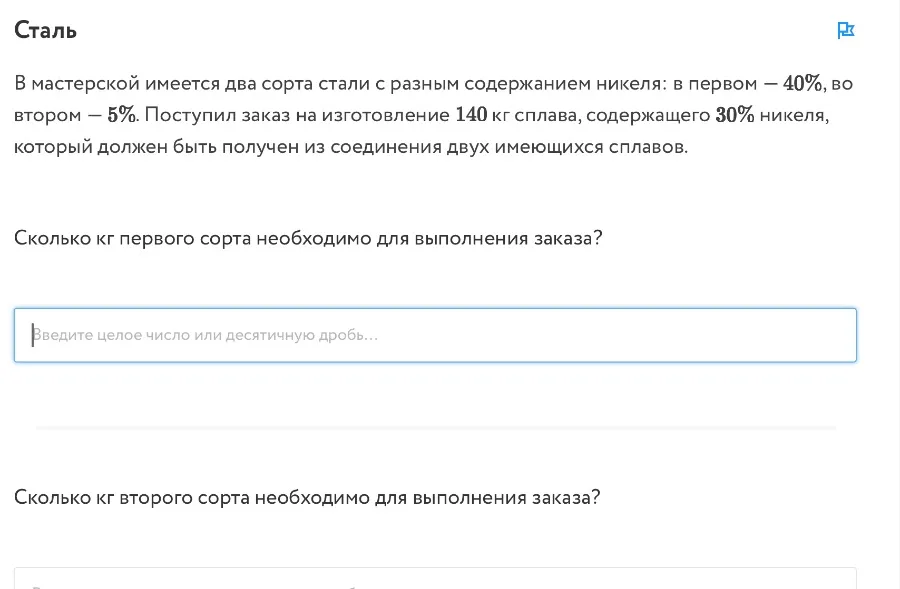Screen dimensions: 900x589
Task: Select the question about first-grade steel
Action: (308, 237)
